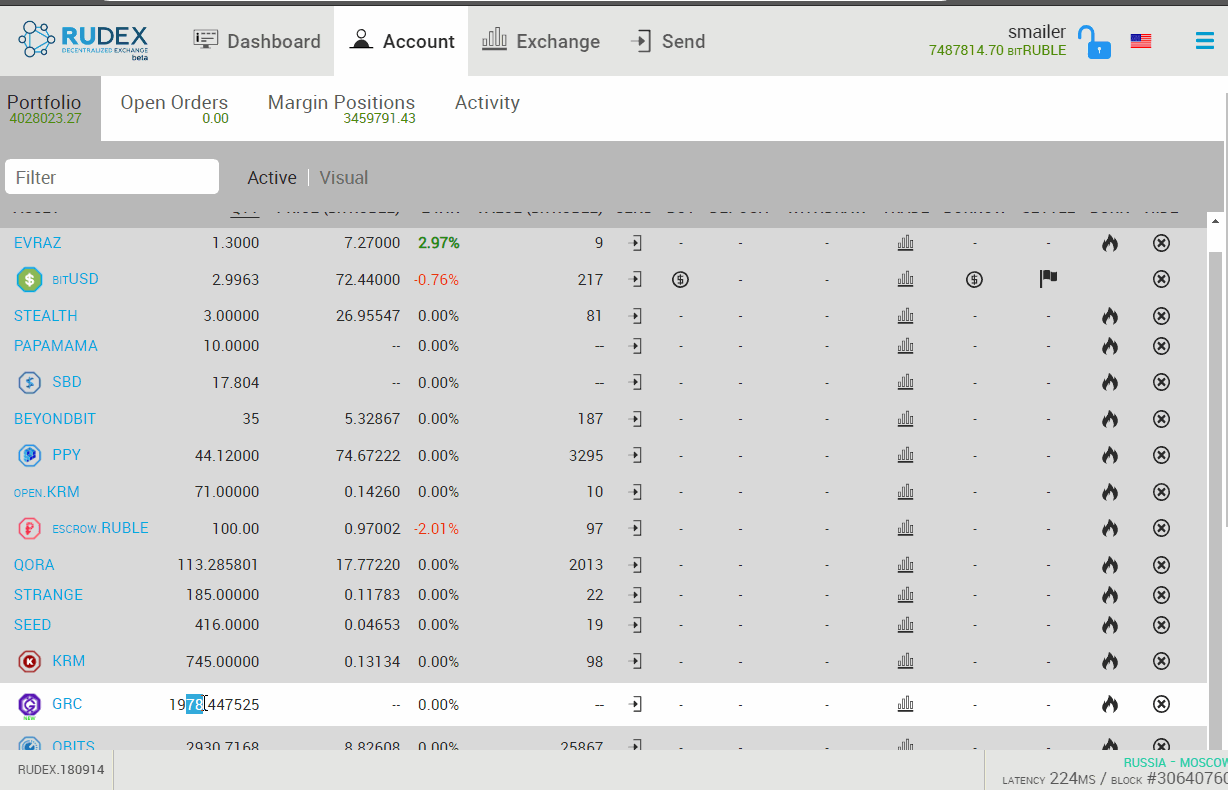Open the hamburger main menu
1228x790 pixels.
[x=1204, y=41]
